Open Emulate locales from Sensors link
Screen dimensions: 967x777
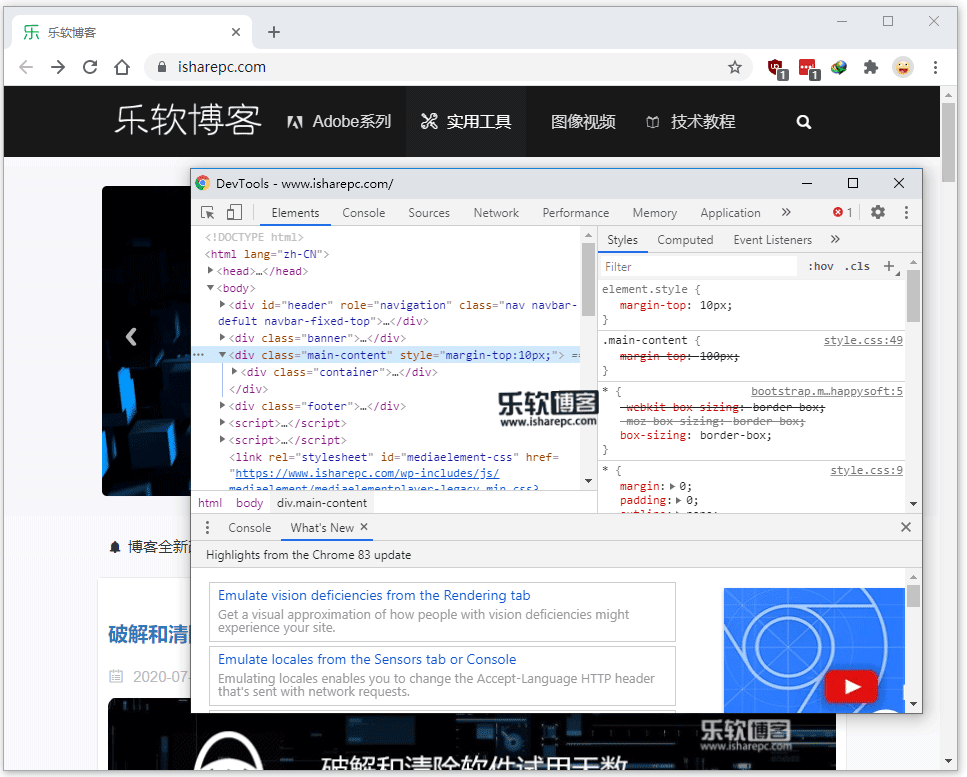click(x=367, y=659)
